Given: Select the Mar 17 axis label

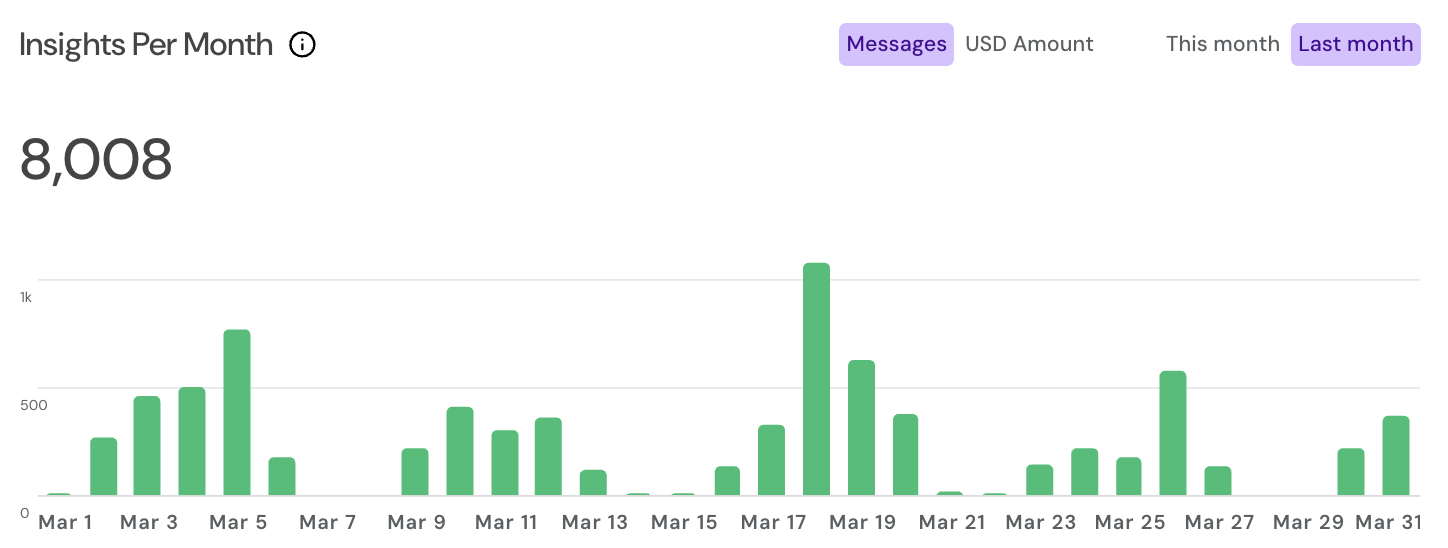Looking at the screenshot, I should (773, 522).
